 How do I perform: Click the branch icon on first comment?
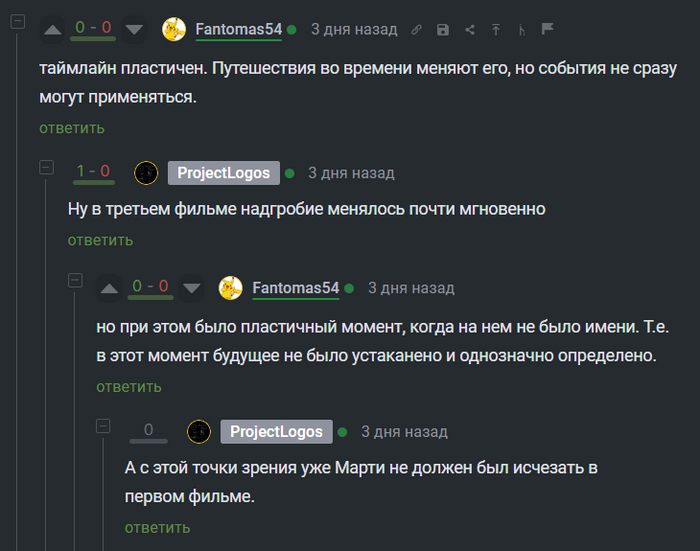click(x=521, y=30)
